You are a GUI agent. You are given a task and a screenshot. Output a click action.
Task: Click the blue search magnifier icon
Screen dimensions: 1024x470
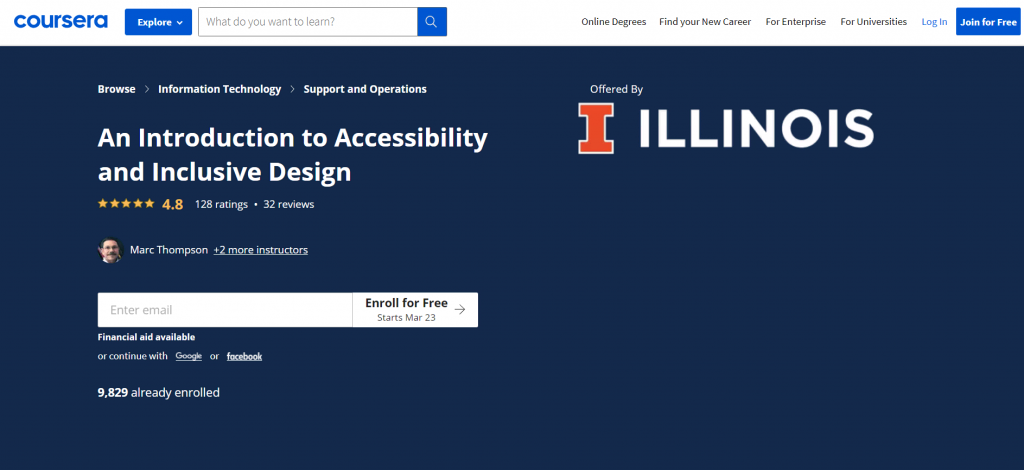(432, 22)
